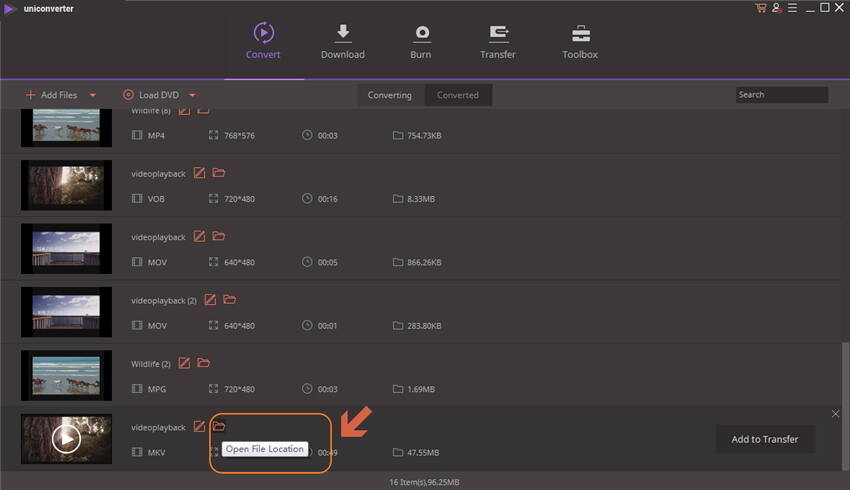Click the 283.80KB file size
This screenshot has width=850, height=490.
click(x=424, y=326)
